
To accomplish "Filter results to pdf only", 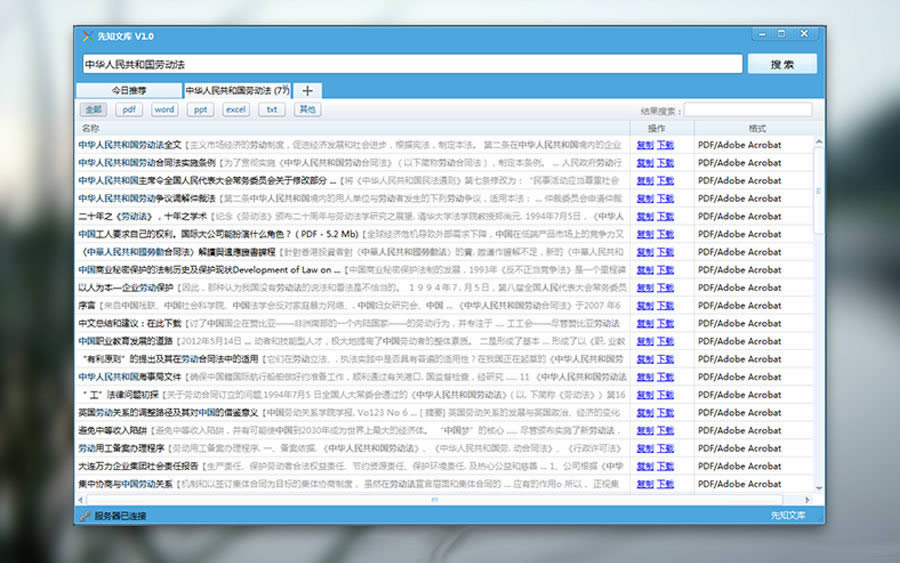I will tap(129, 110).
